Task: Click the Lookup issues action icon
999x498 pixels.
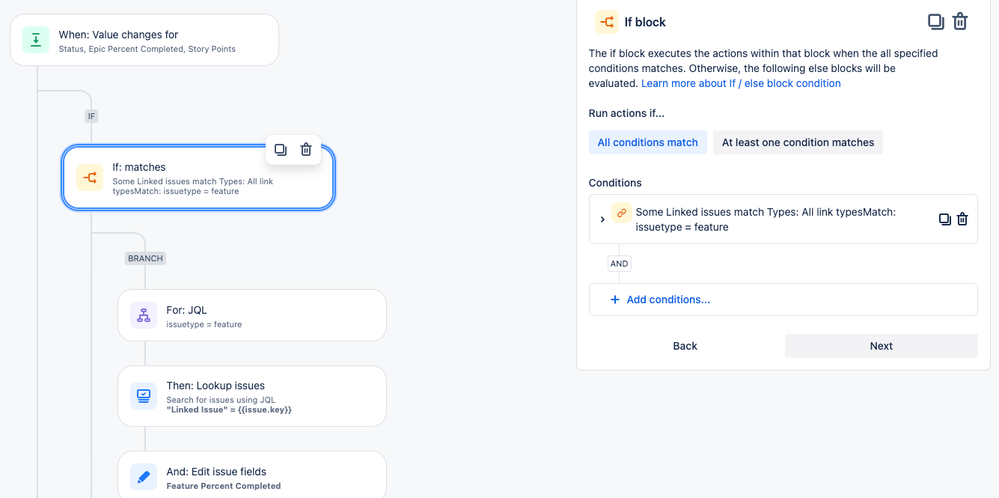Action: [144, 395]
